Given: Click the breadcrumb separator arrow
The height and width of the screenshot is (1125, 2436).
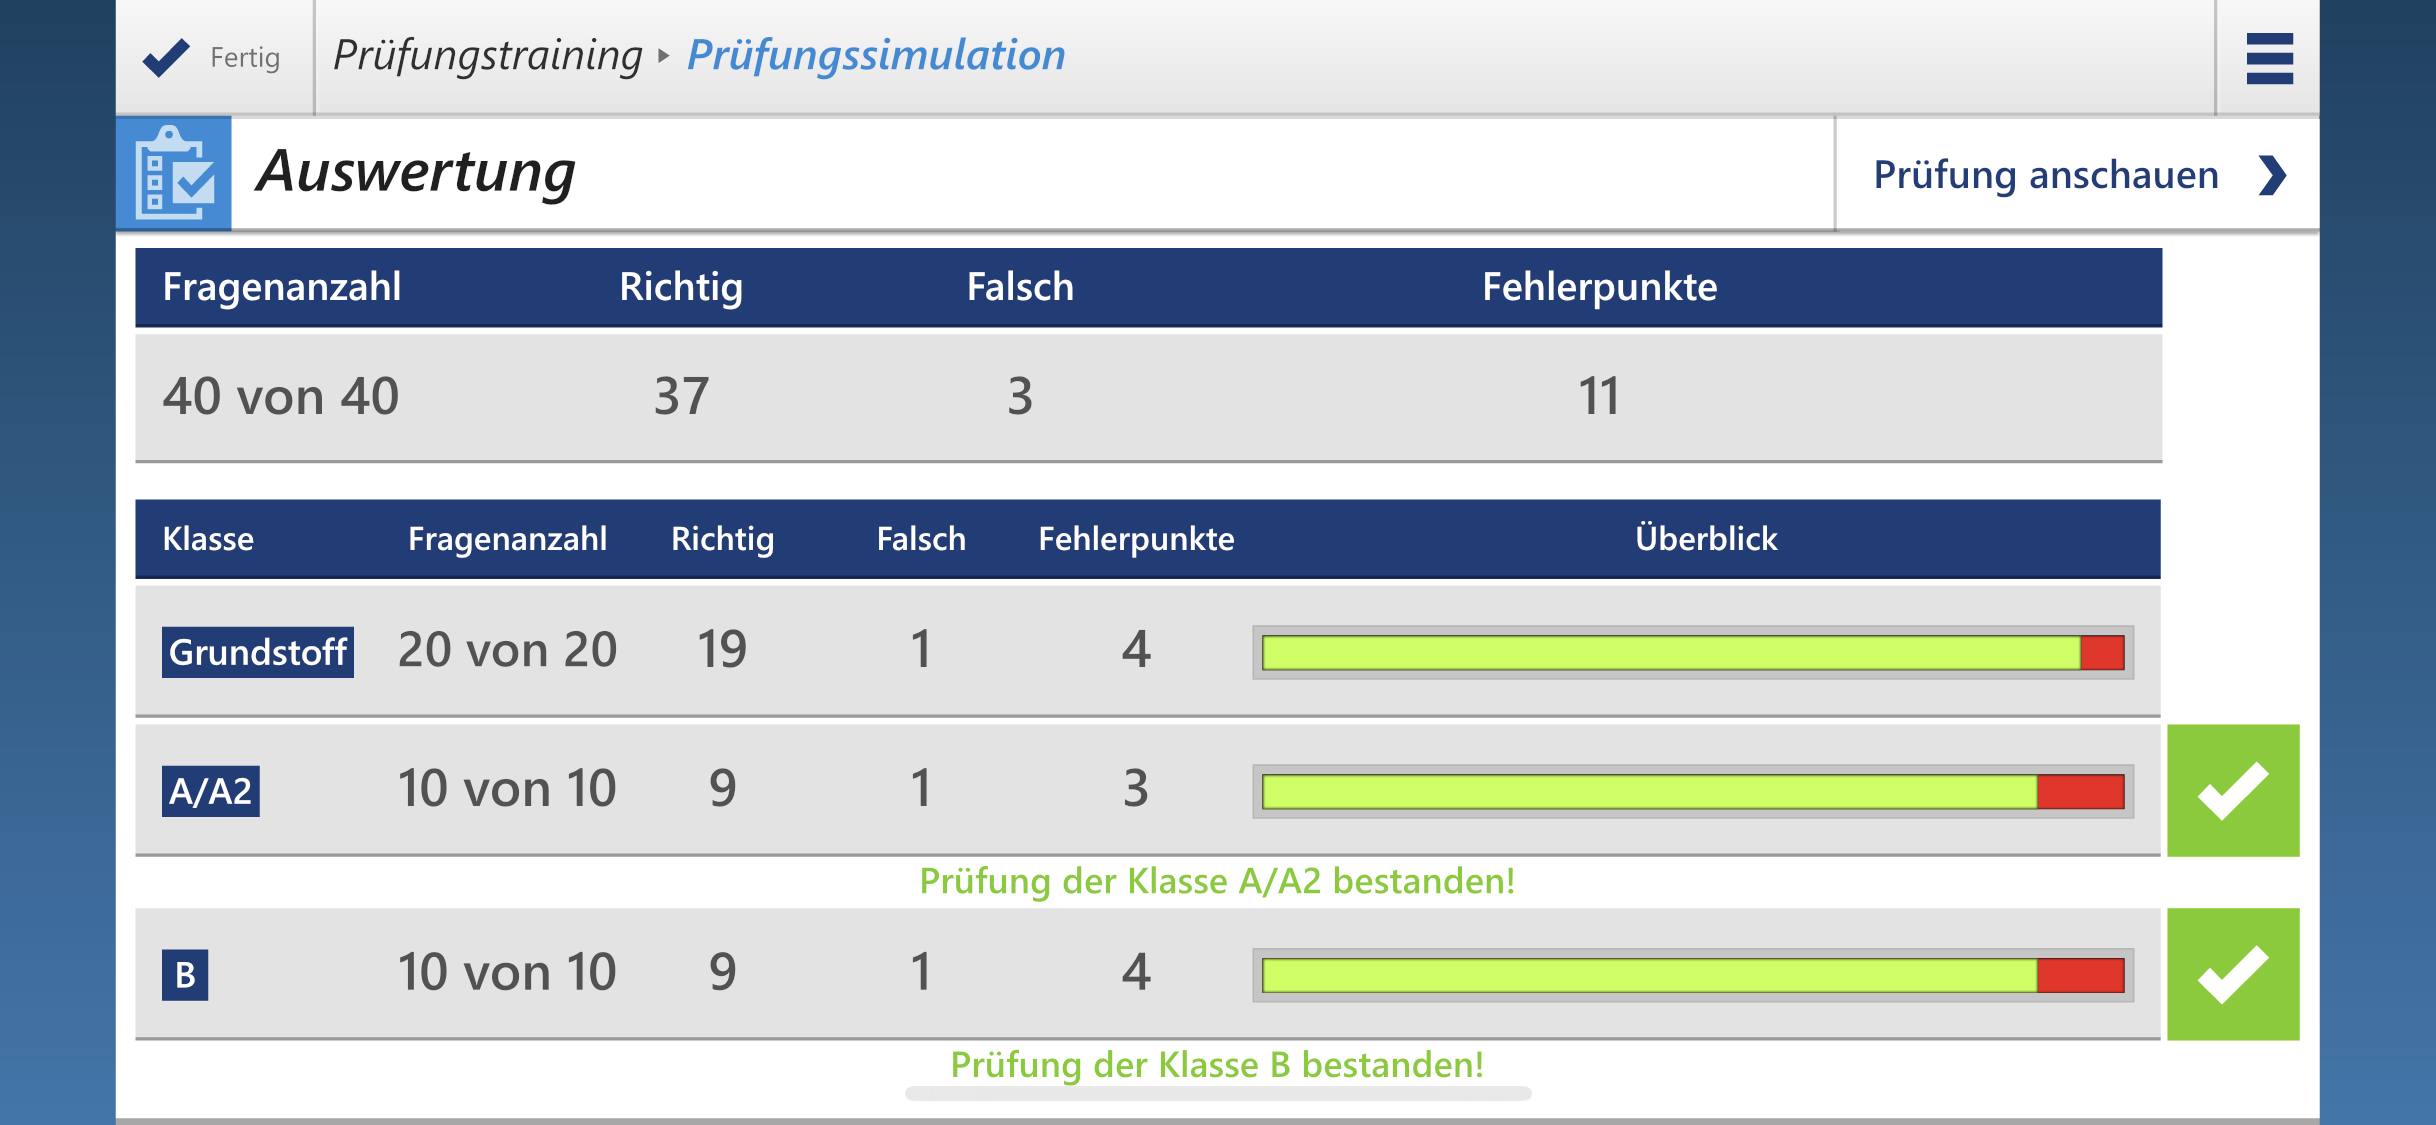Looking at the screenshot, I should (x=663, y=56).
